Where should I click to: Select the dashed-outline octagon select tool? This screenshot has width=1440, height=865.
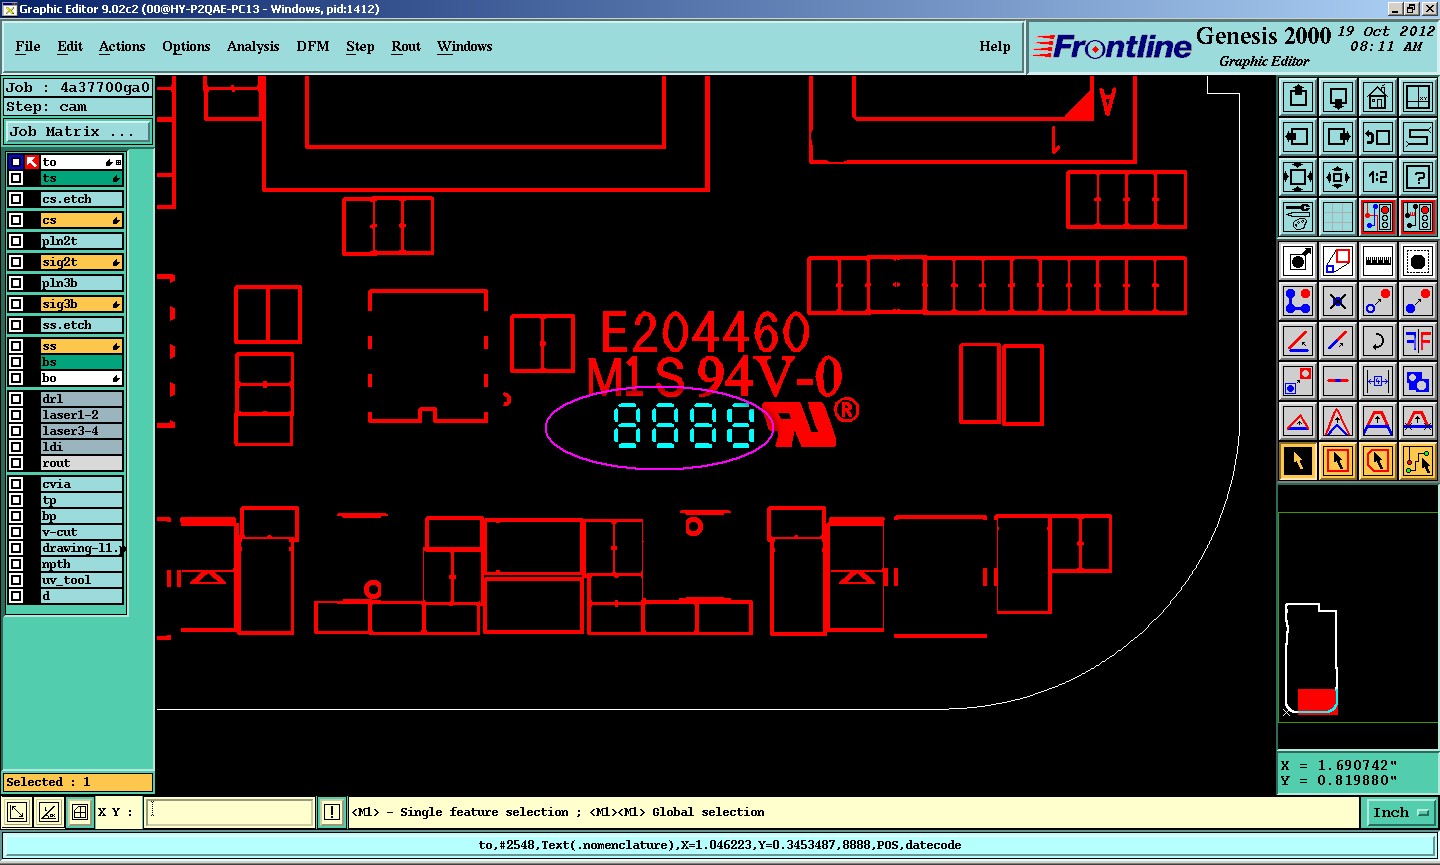click(1418, 261)
